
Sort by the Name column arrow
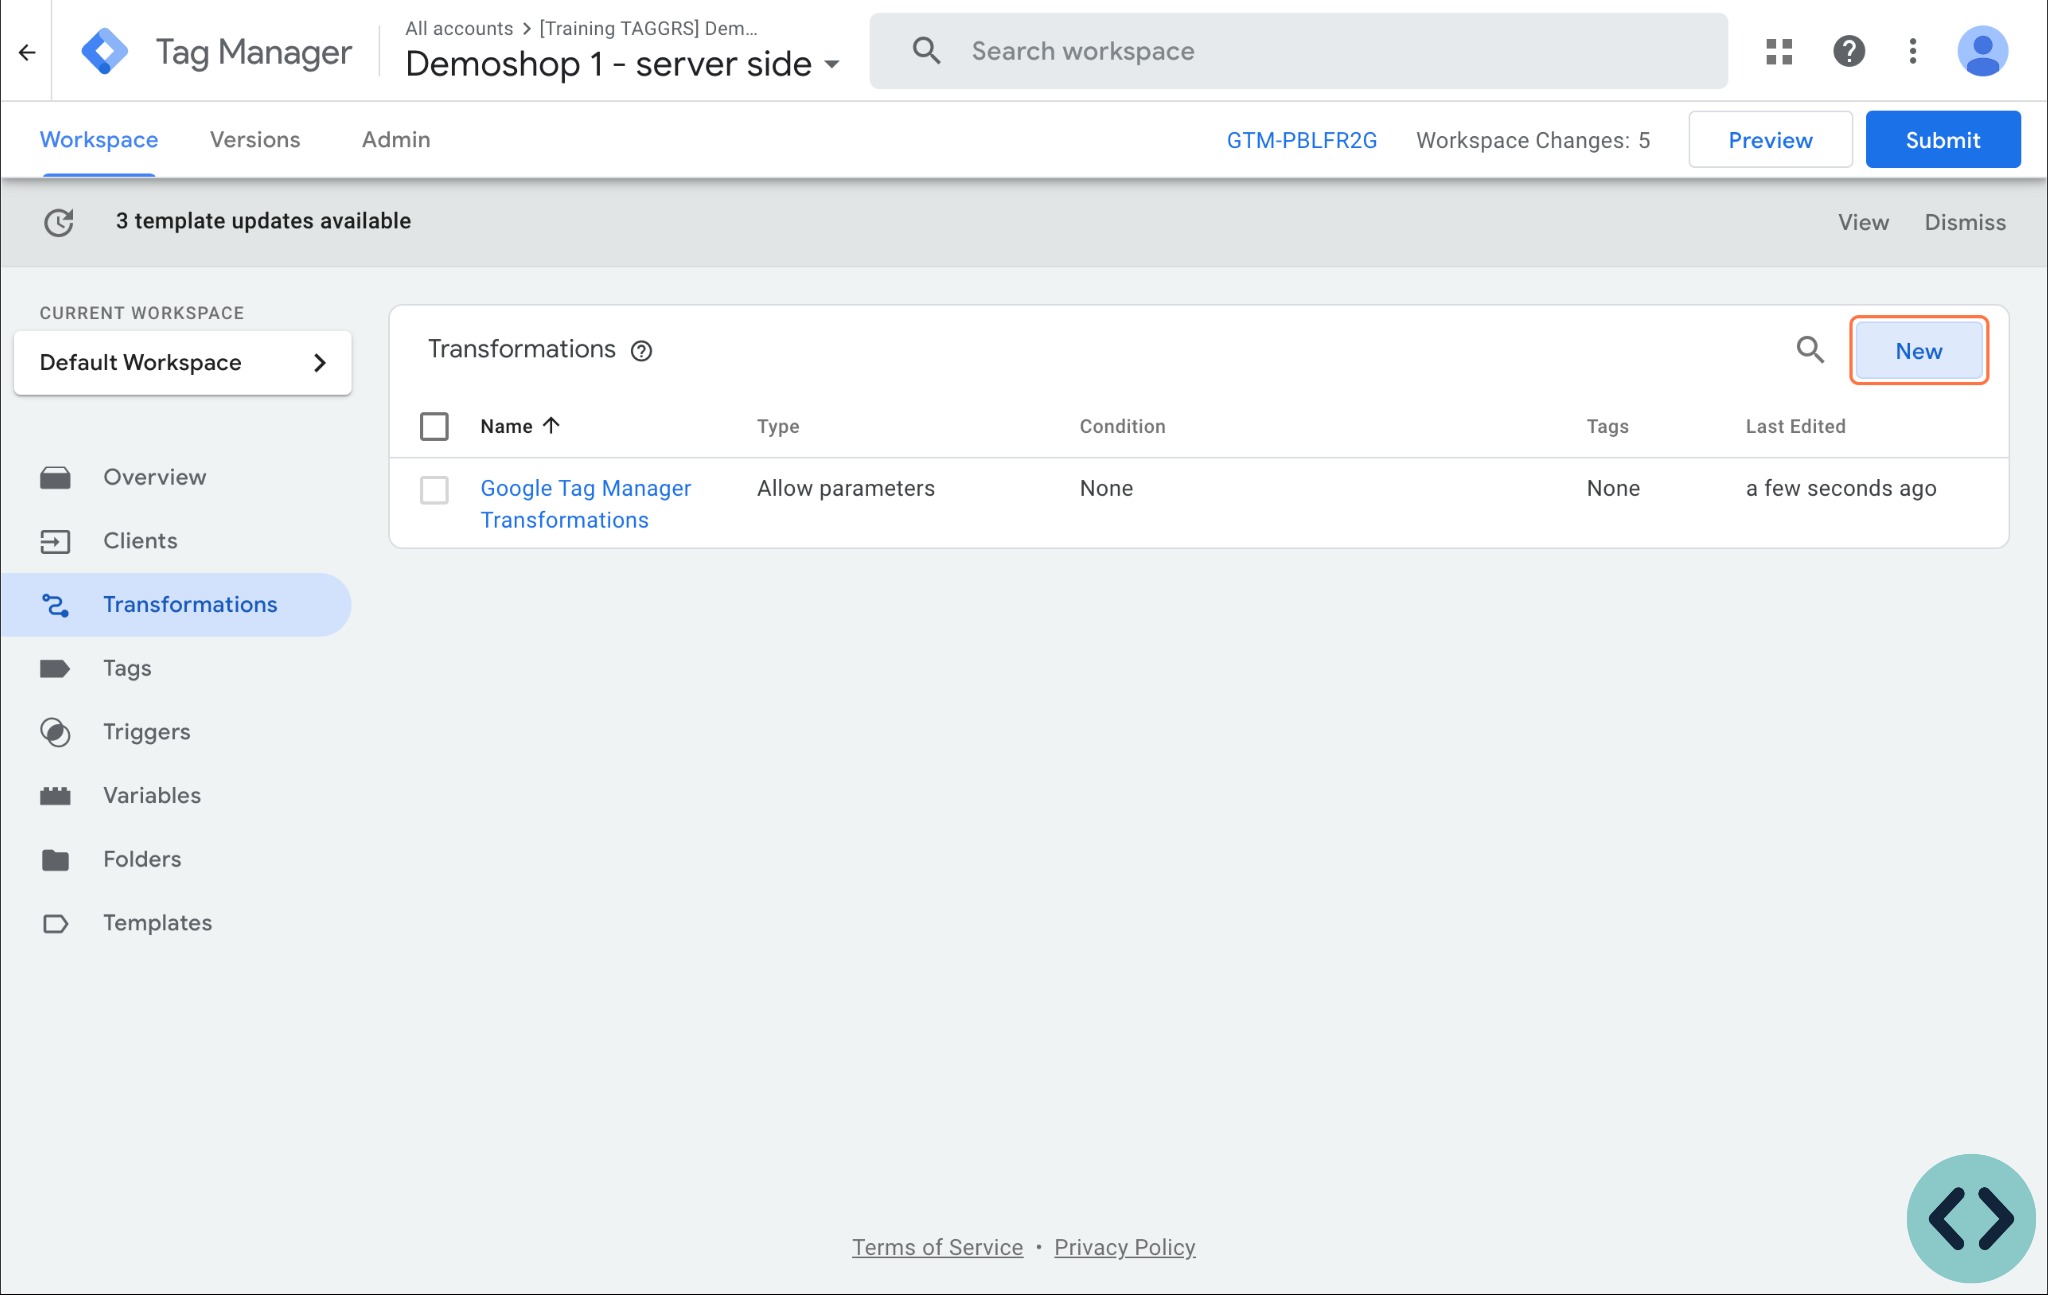551,425
